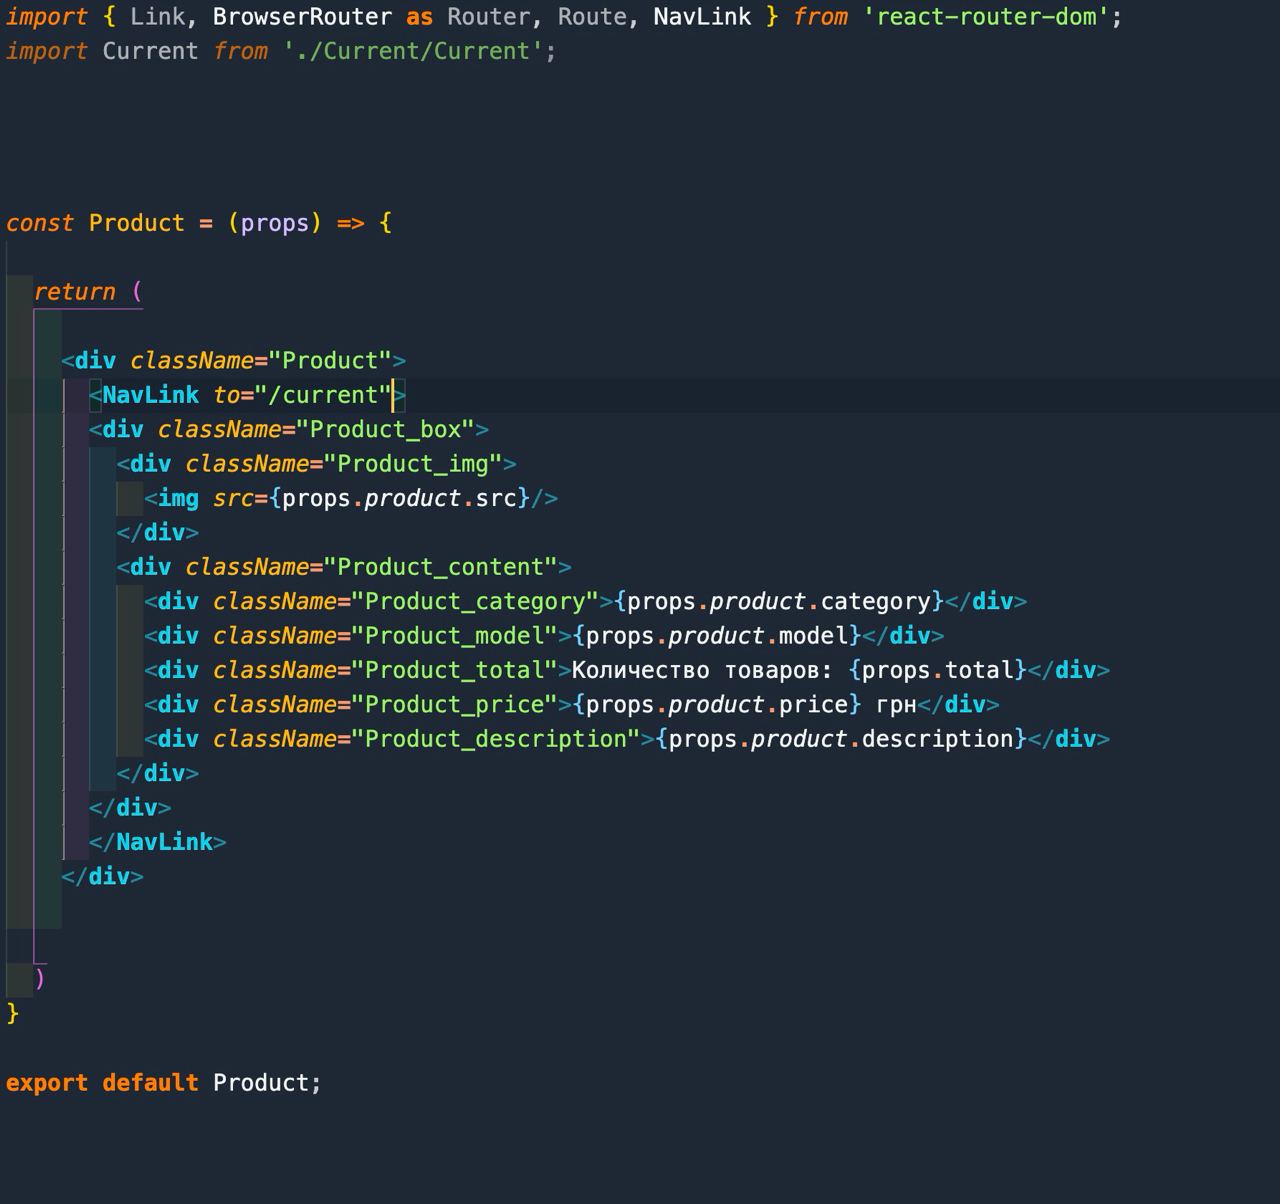This screenshot has height=1204, width=1280.
Task: Click the "Product_price" class string
Action: point(454,705)
